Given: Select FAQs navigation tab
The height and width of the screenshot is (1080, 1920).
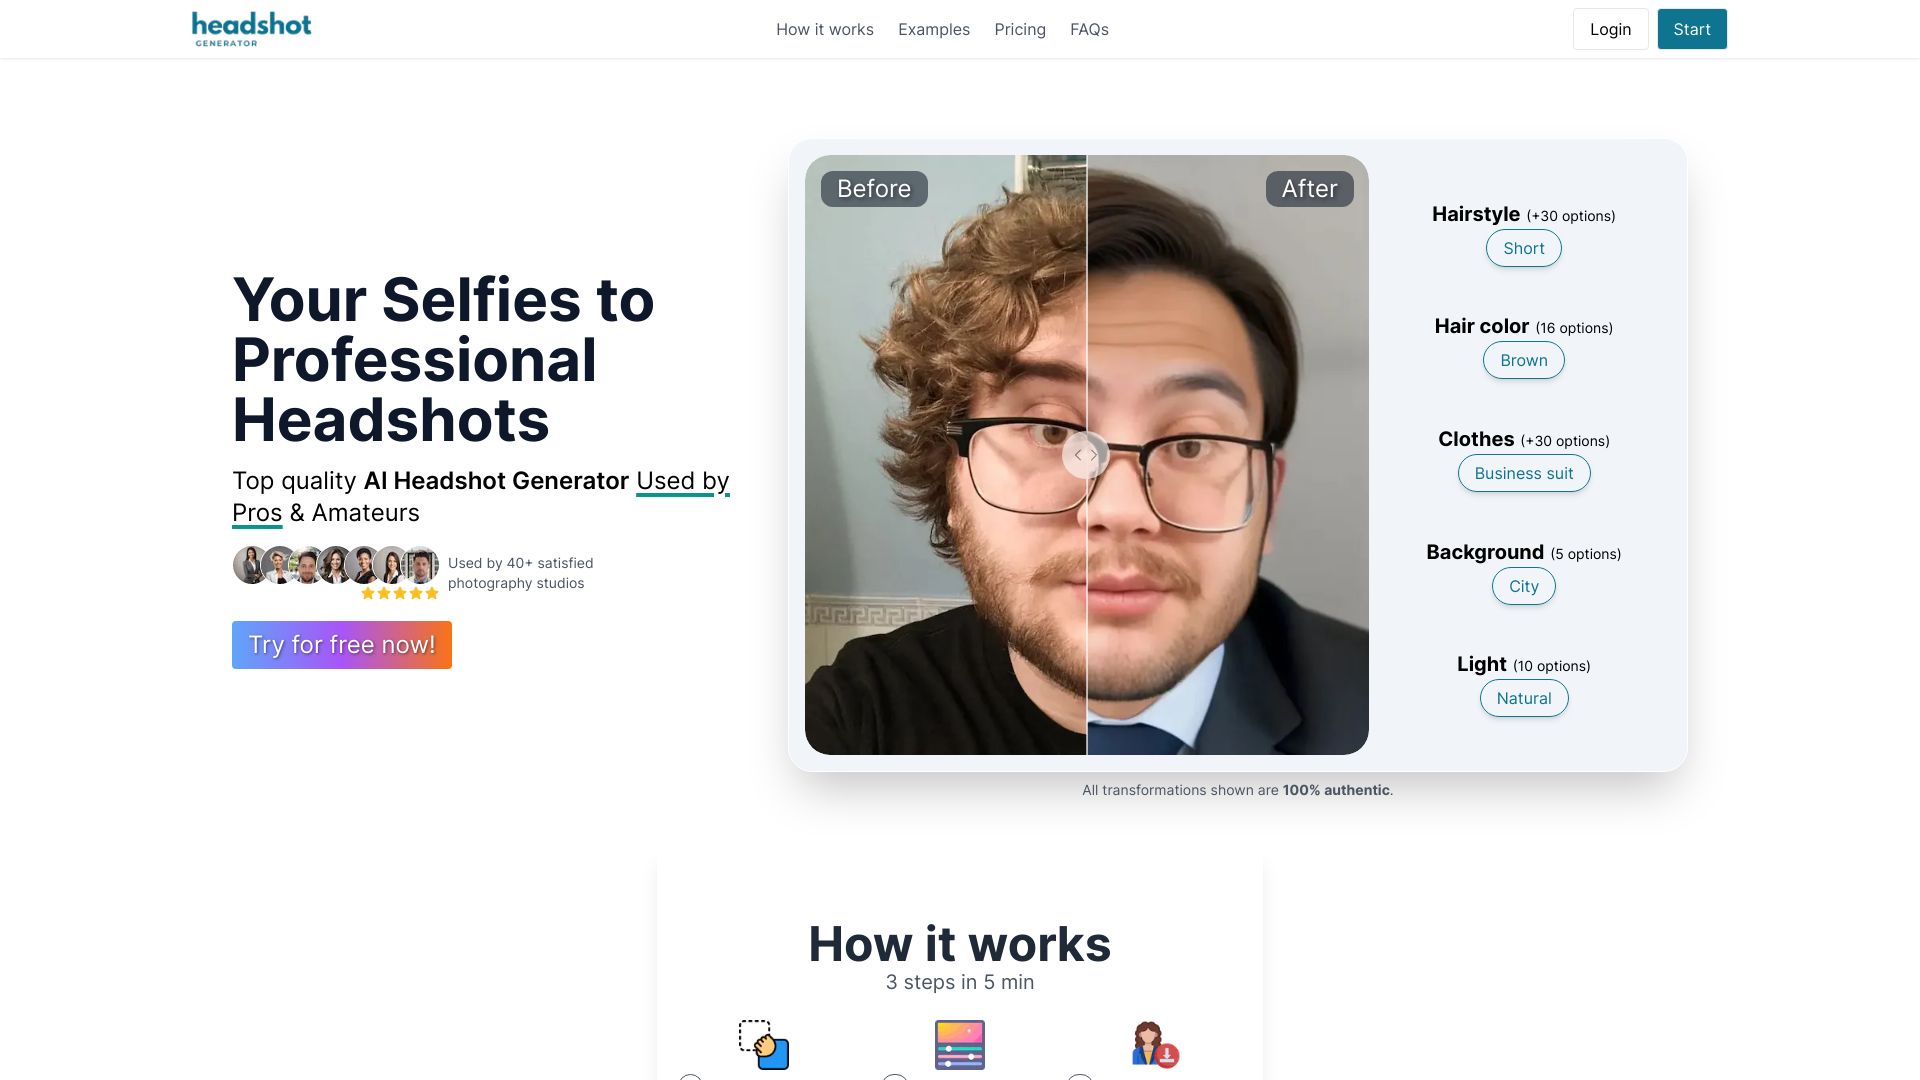Looking at the screenshot, I should pyautogui.click(x=1089, y=29).
